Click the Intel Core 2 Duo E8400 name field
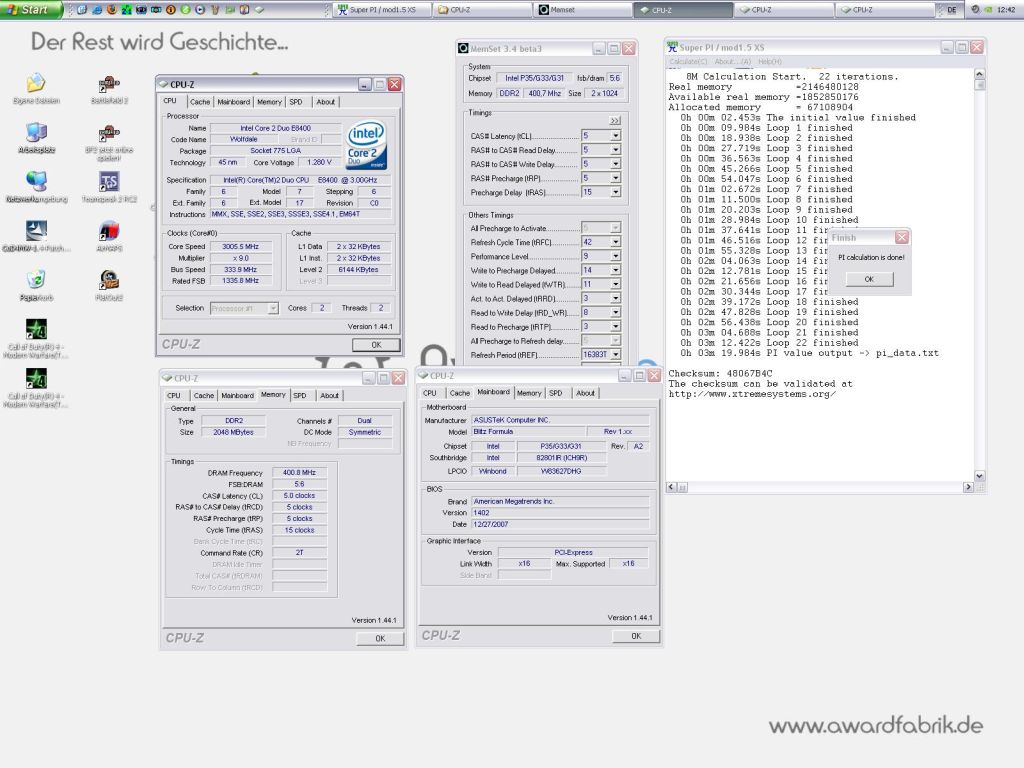 [276, 128]
